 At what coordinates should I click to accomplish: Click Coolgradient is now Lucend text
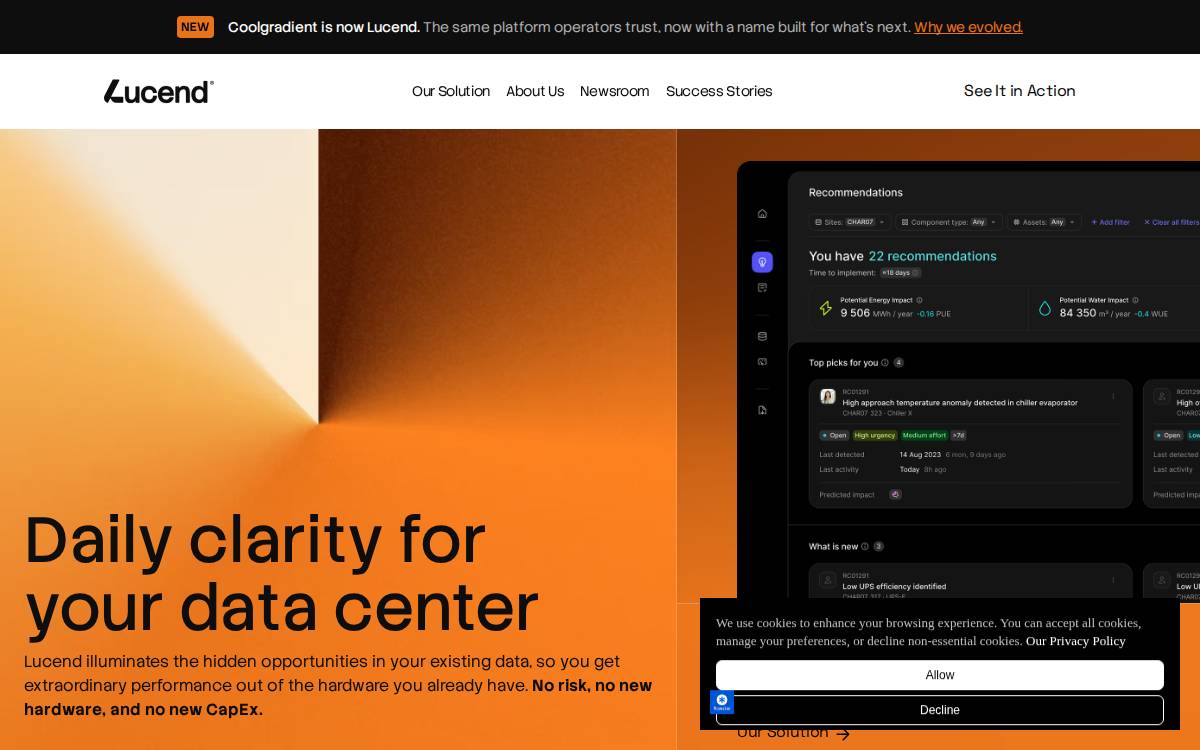coord(324,27)
